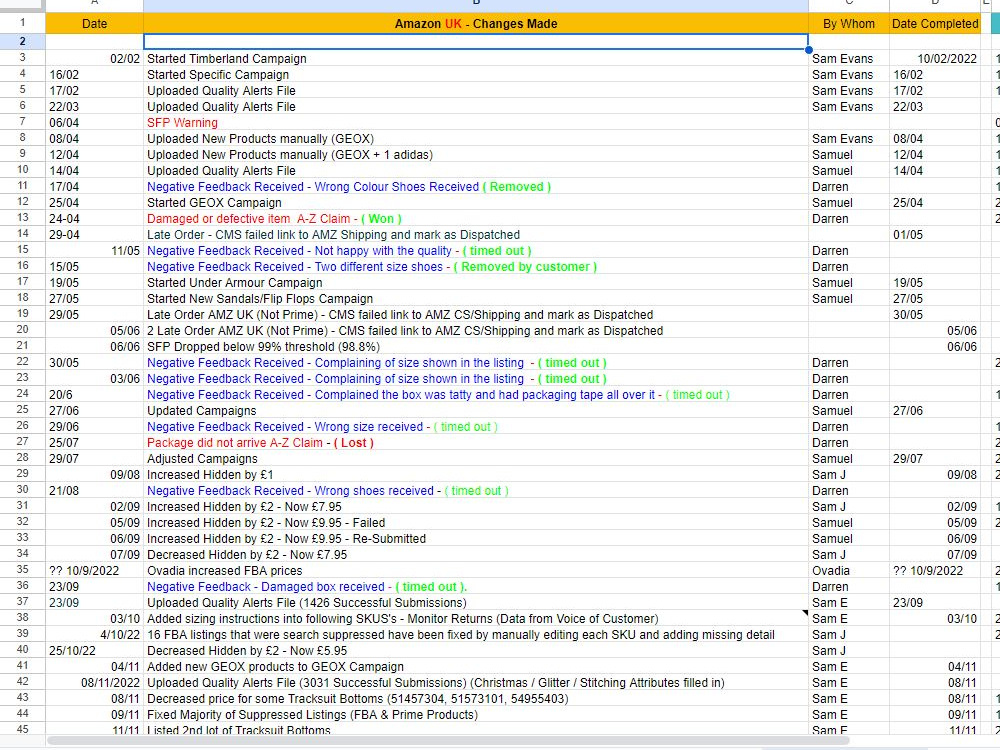This screenshot has width=1000, height=750.
Task: Click 'Updated Campaigns' cell
Action: pyautogui.click(x=476, y=411)
